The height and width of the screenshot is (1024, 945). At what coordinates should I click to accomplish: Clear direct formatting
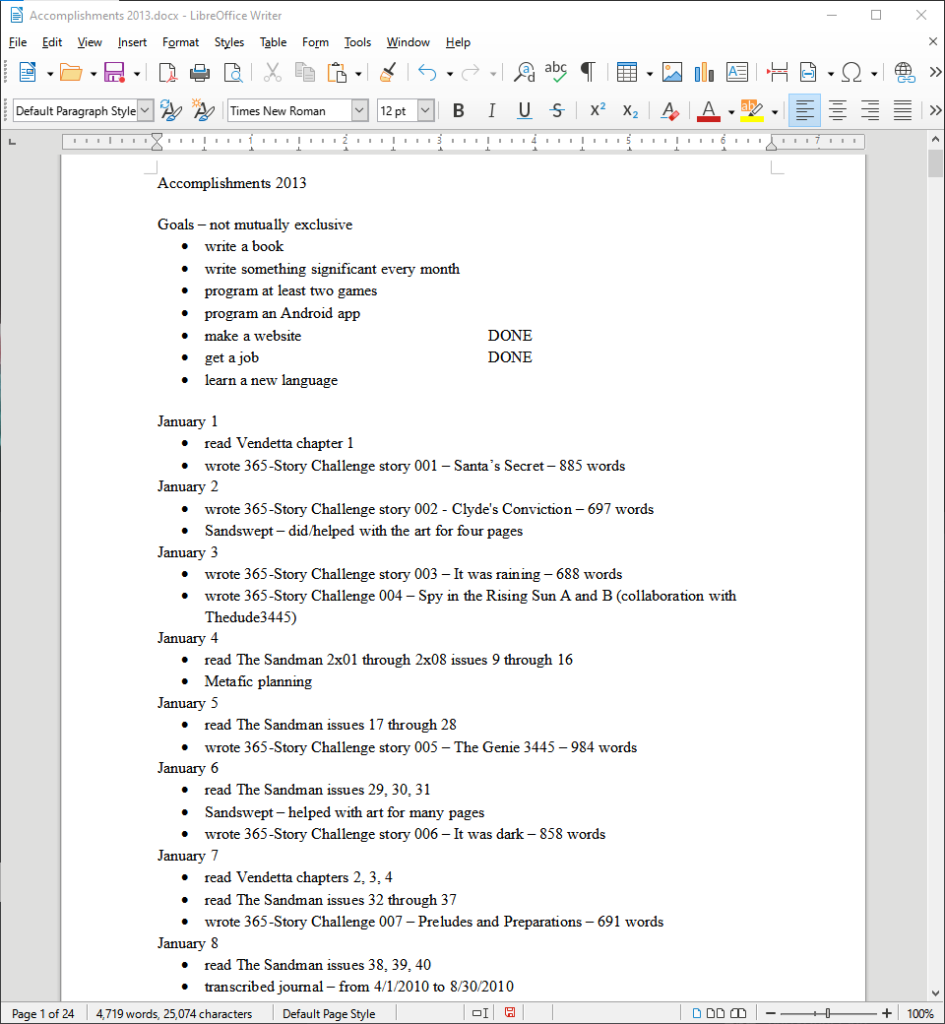coord(669,111)
